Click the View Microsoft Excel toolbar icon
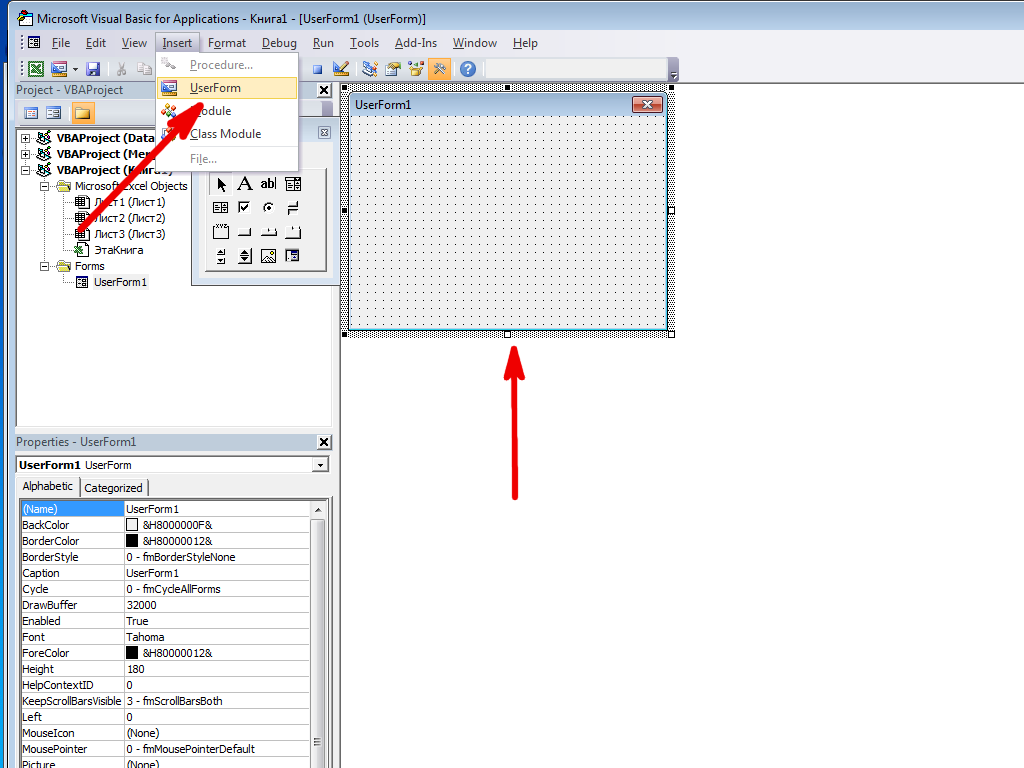1024x768 pixels. [x=37, y=69]
